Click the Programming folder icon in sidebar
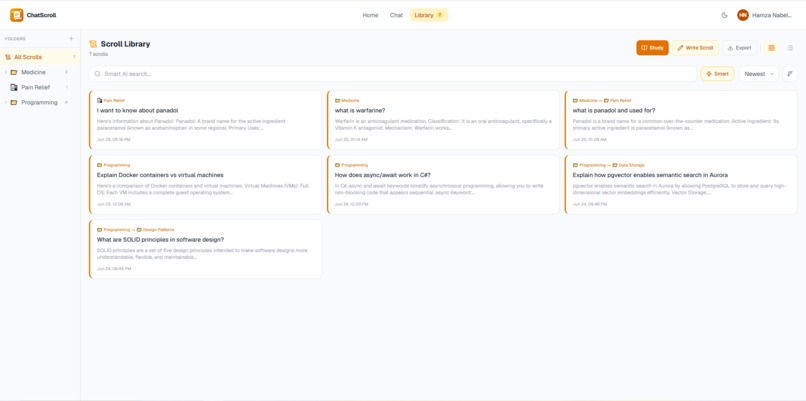The image size is (806, 401). pos(14,103)
